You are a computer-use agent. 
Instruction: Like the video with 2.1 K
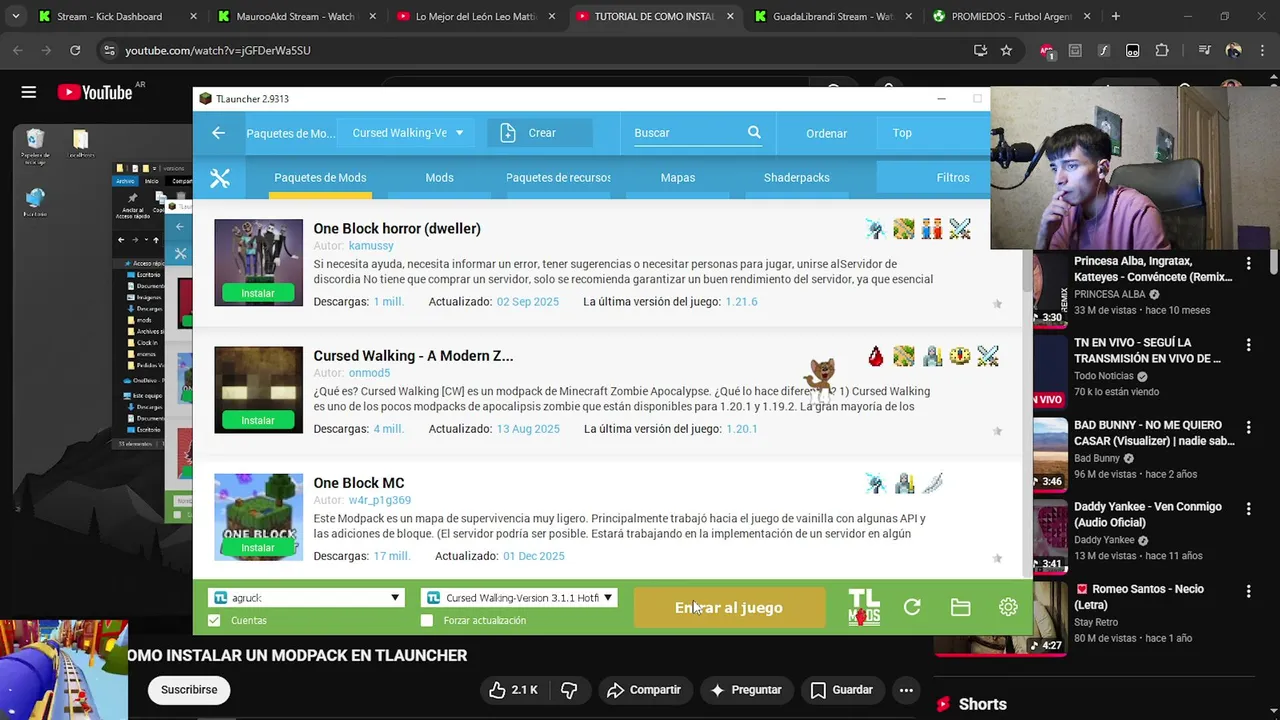[513, 690]
